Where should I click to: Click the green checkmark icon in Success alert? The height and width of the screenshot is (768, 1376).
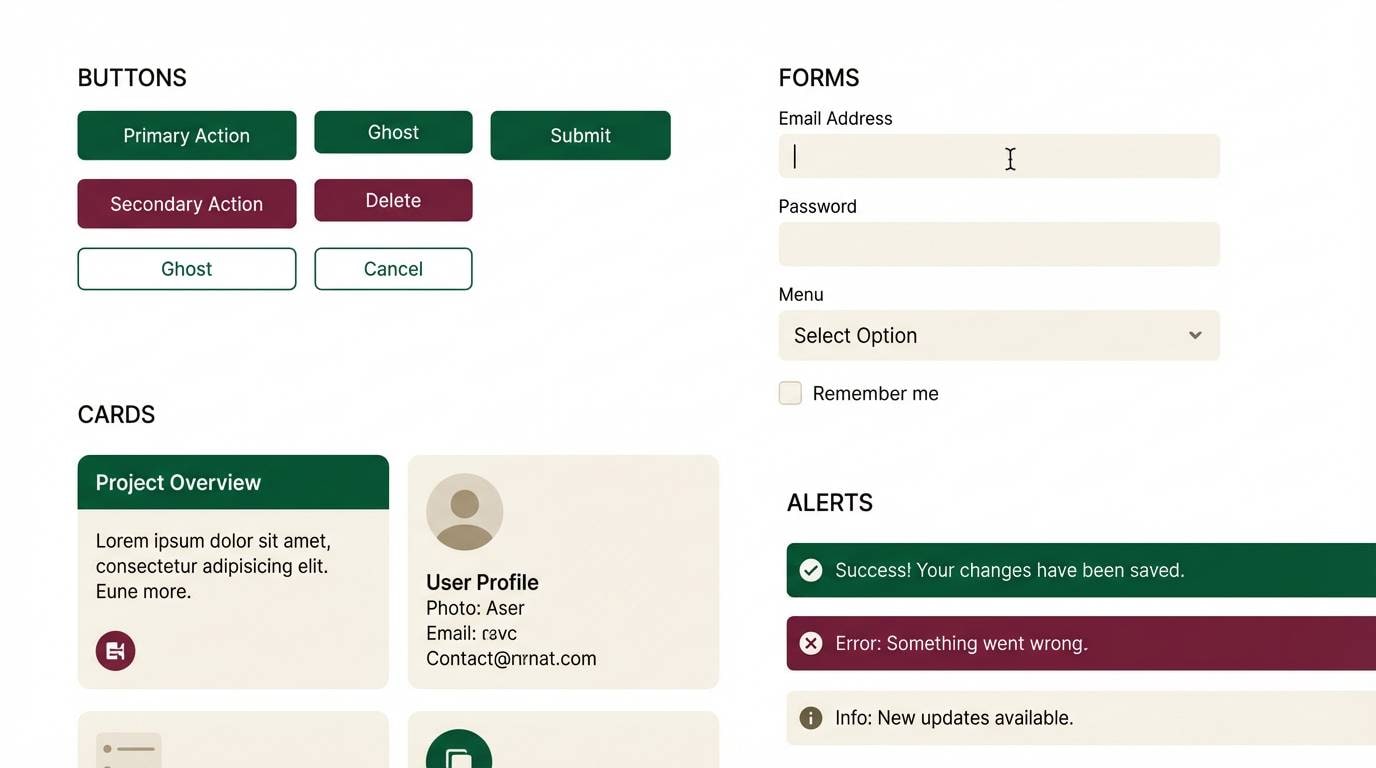(811, 570)
